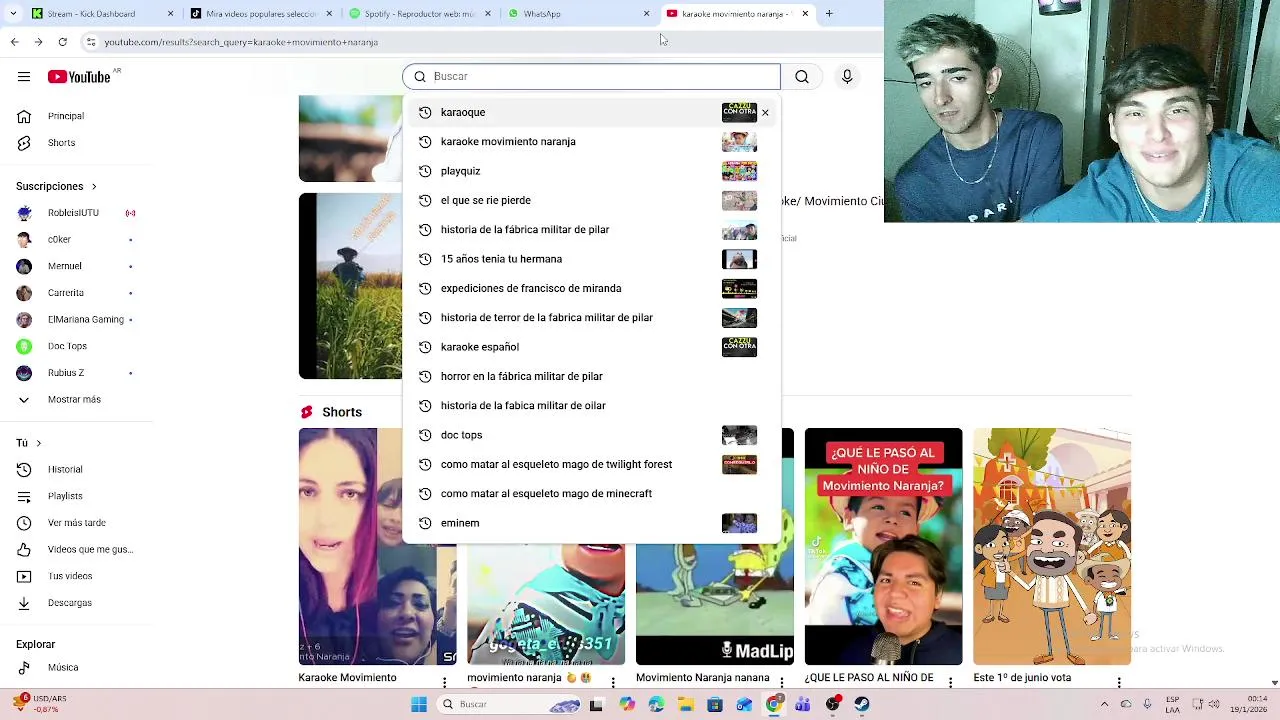Open Carrerita channel subscription
Viewport: 1280px width, 720px height.
tap(66, 293)
